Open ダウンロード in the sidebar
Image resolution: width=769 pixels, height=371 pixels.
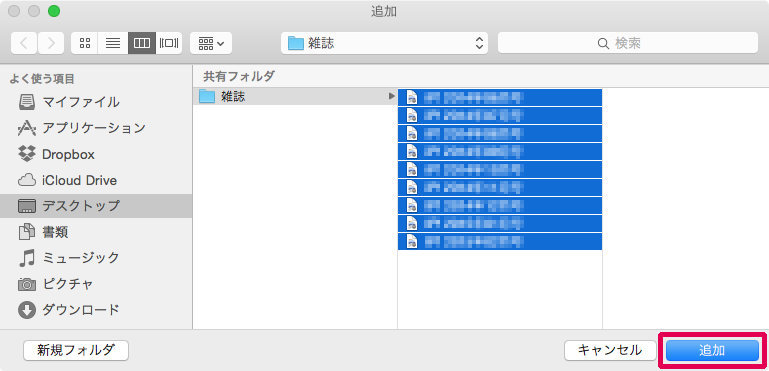[96, 310]
